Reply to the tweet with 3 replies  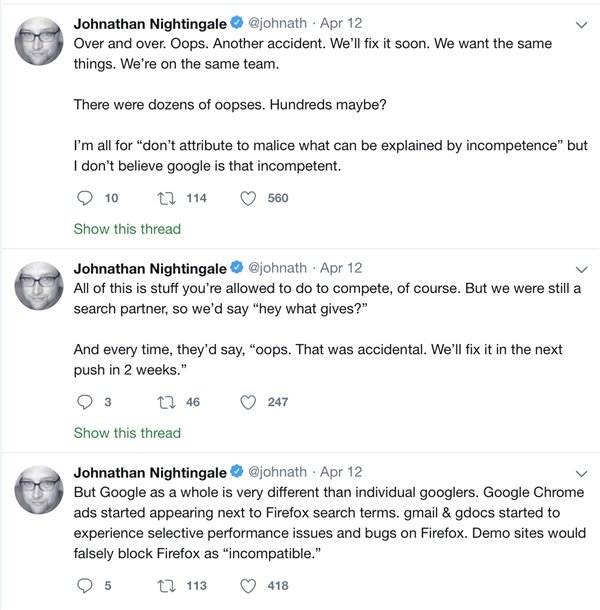[84, 402]
